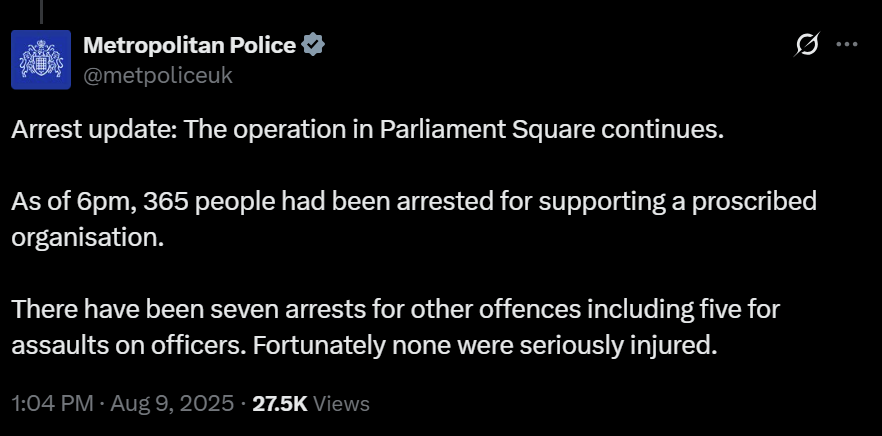
Task: Click the Aug 9, 2025 date
Action: pos(172,403)
